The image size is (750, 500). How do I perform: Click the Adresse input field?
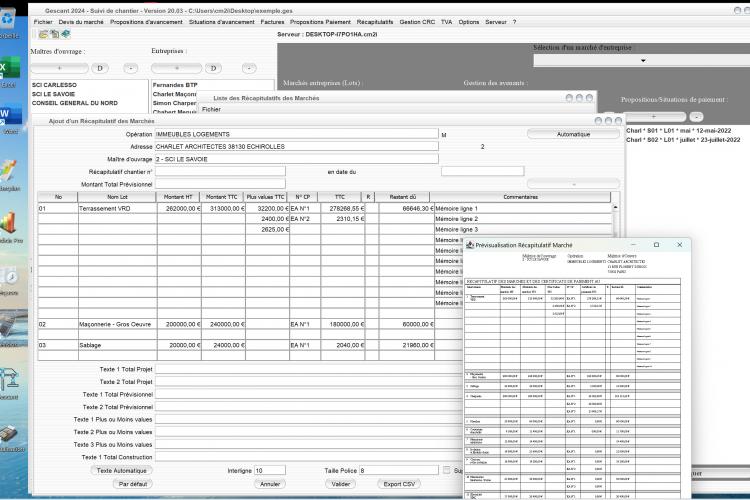(296, 147)
